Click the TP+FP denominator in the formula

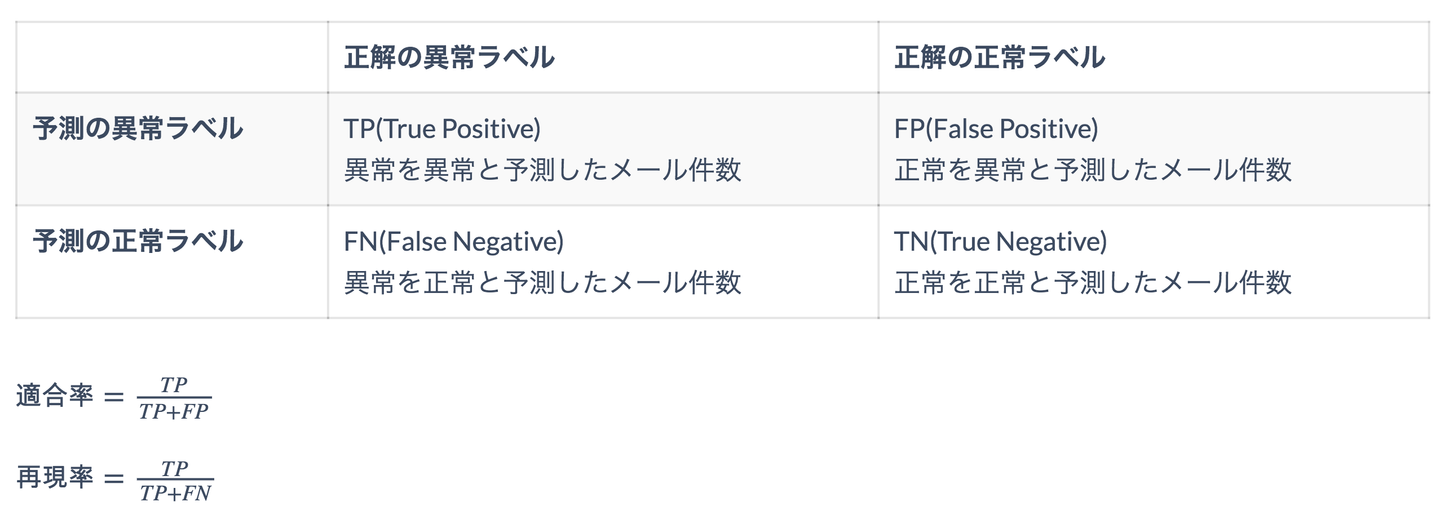pos(174,411)
